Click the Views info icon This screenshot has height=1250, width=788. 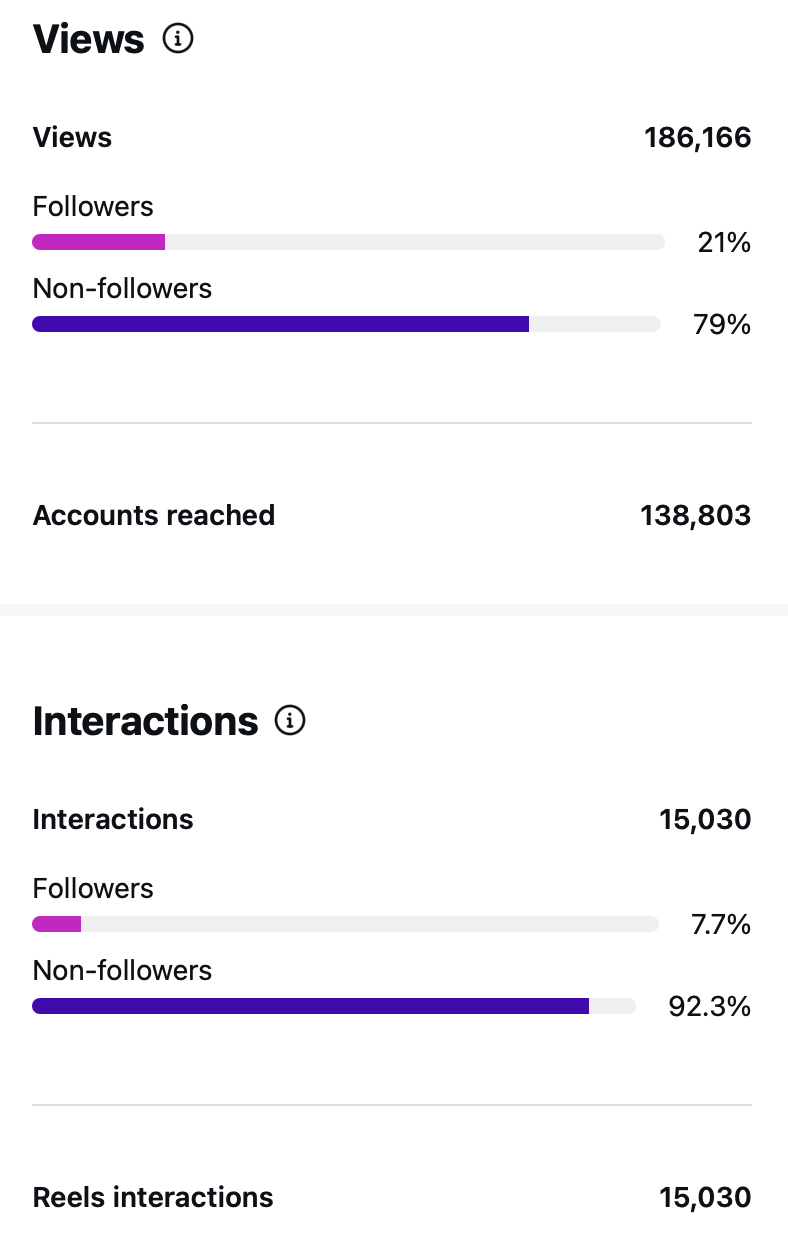coord(179,38)
